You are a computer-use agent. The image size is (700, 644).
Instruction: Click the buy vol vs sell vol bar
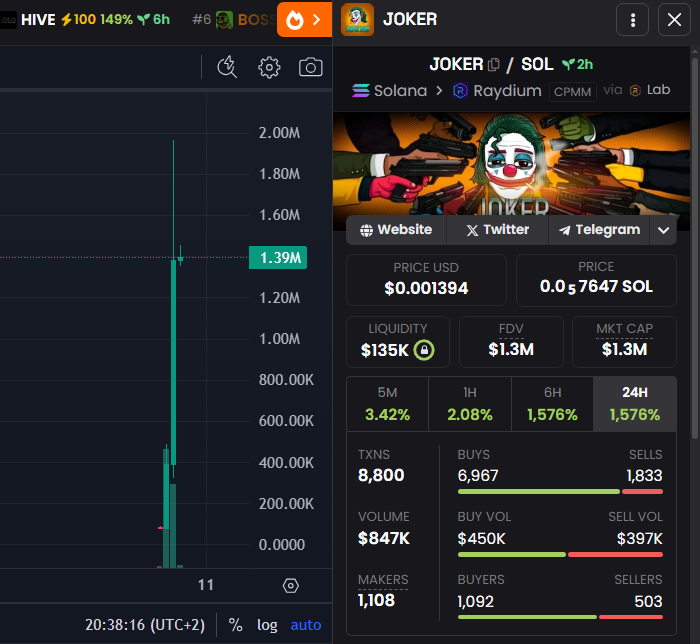point(560,555)
